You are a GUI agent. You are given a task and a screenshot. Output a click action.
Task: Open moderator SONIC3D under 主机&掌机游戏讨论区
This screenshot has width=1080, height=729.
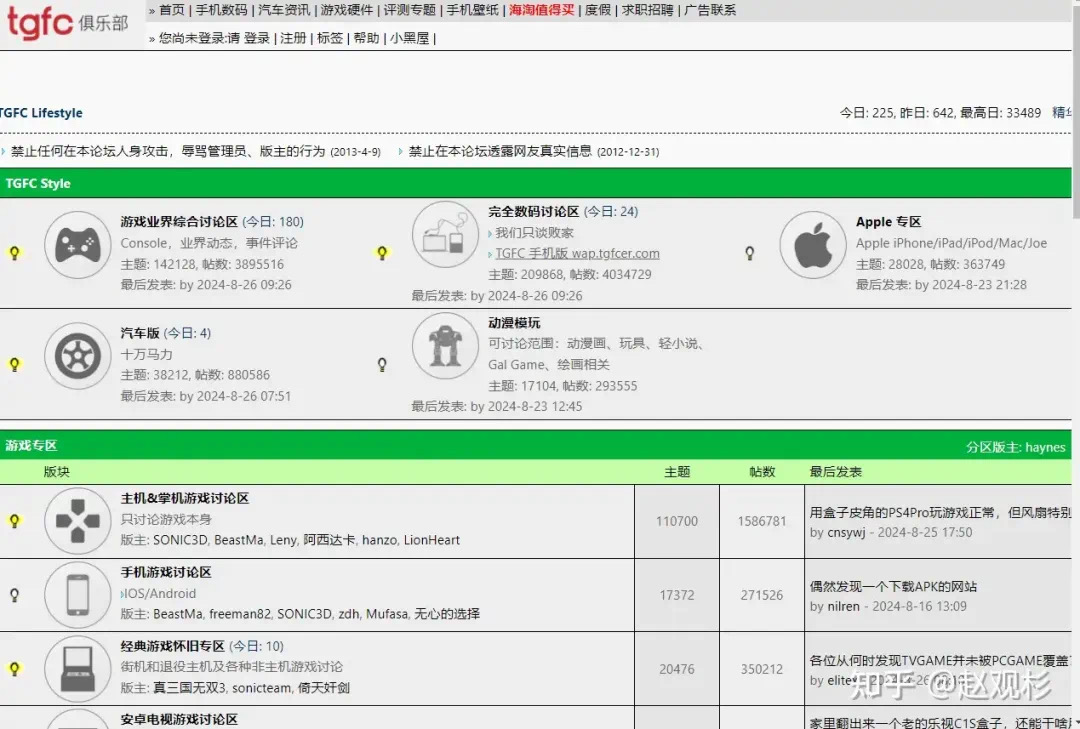180,540
